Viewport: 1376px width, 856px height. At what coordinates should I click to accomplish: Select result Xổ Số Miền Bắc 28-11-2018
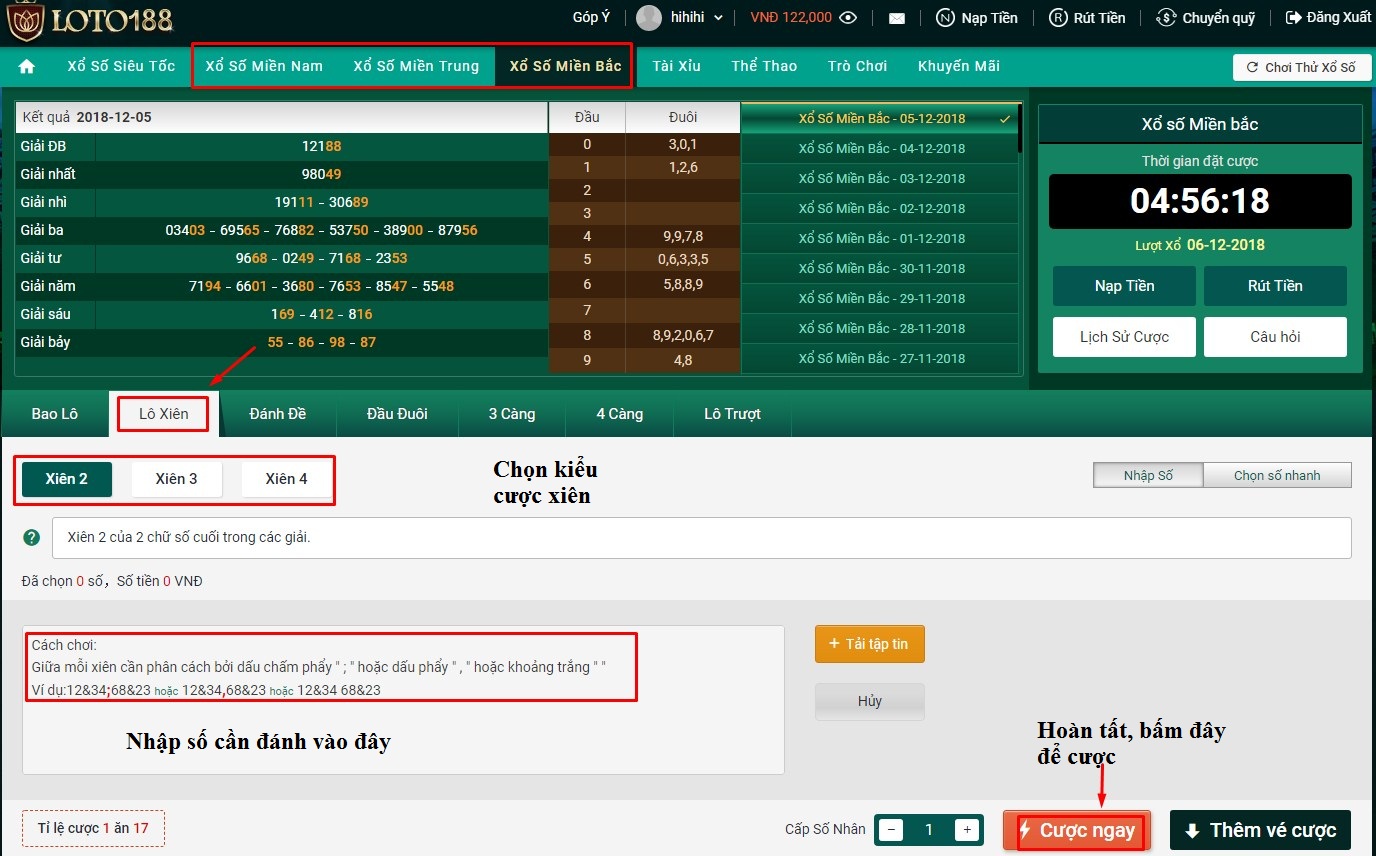(880, 328)
